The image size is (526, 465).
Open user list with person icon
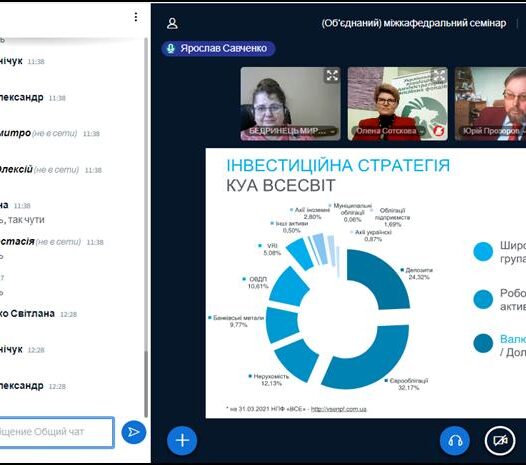pos(172,23)
